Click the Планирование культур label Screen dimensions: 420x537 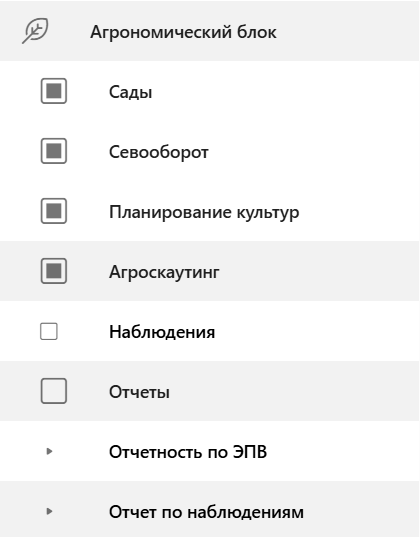[x=204, y=212]
